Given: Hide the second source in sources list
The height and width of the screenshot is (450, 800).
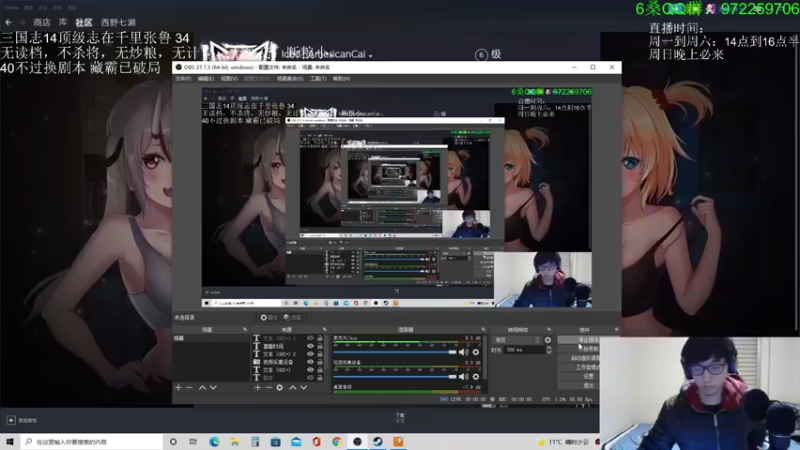Looking at the screenshot, I should coord(310,346).
